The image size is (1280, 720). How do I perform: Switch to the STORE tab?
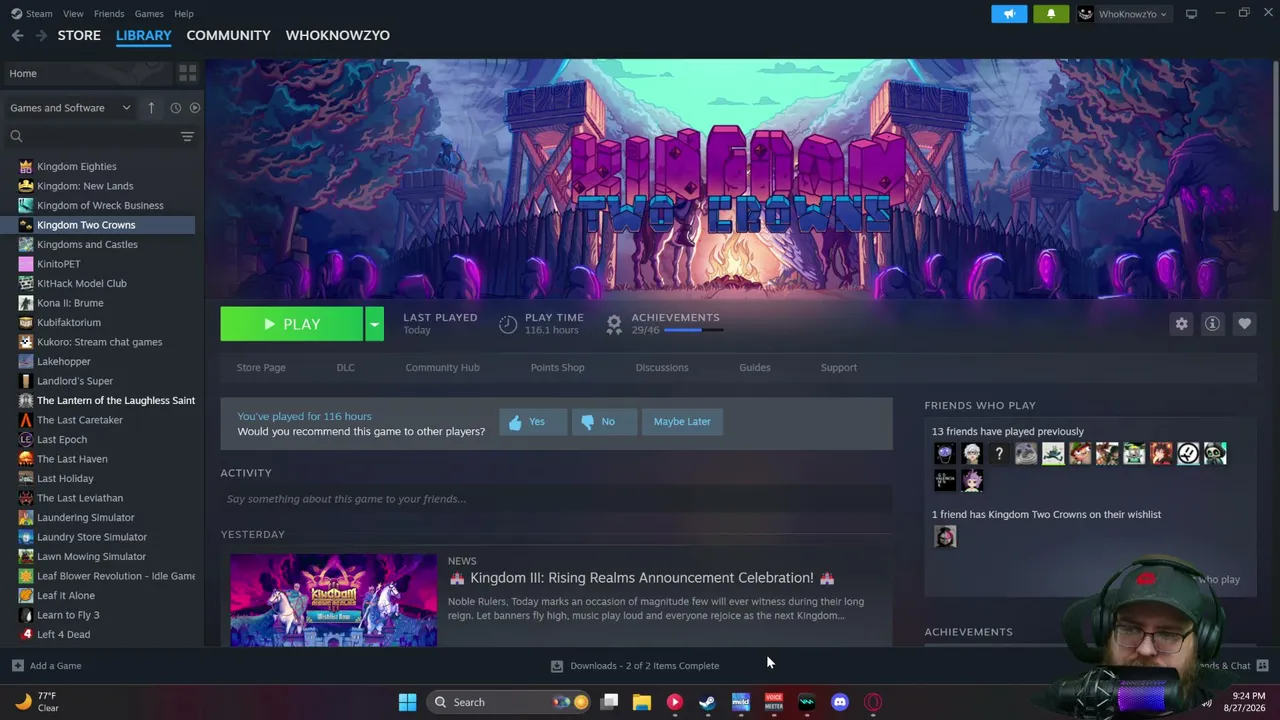(79, 35)
